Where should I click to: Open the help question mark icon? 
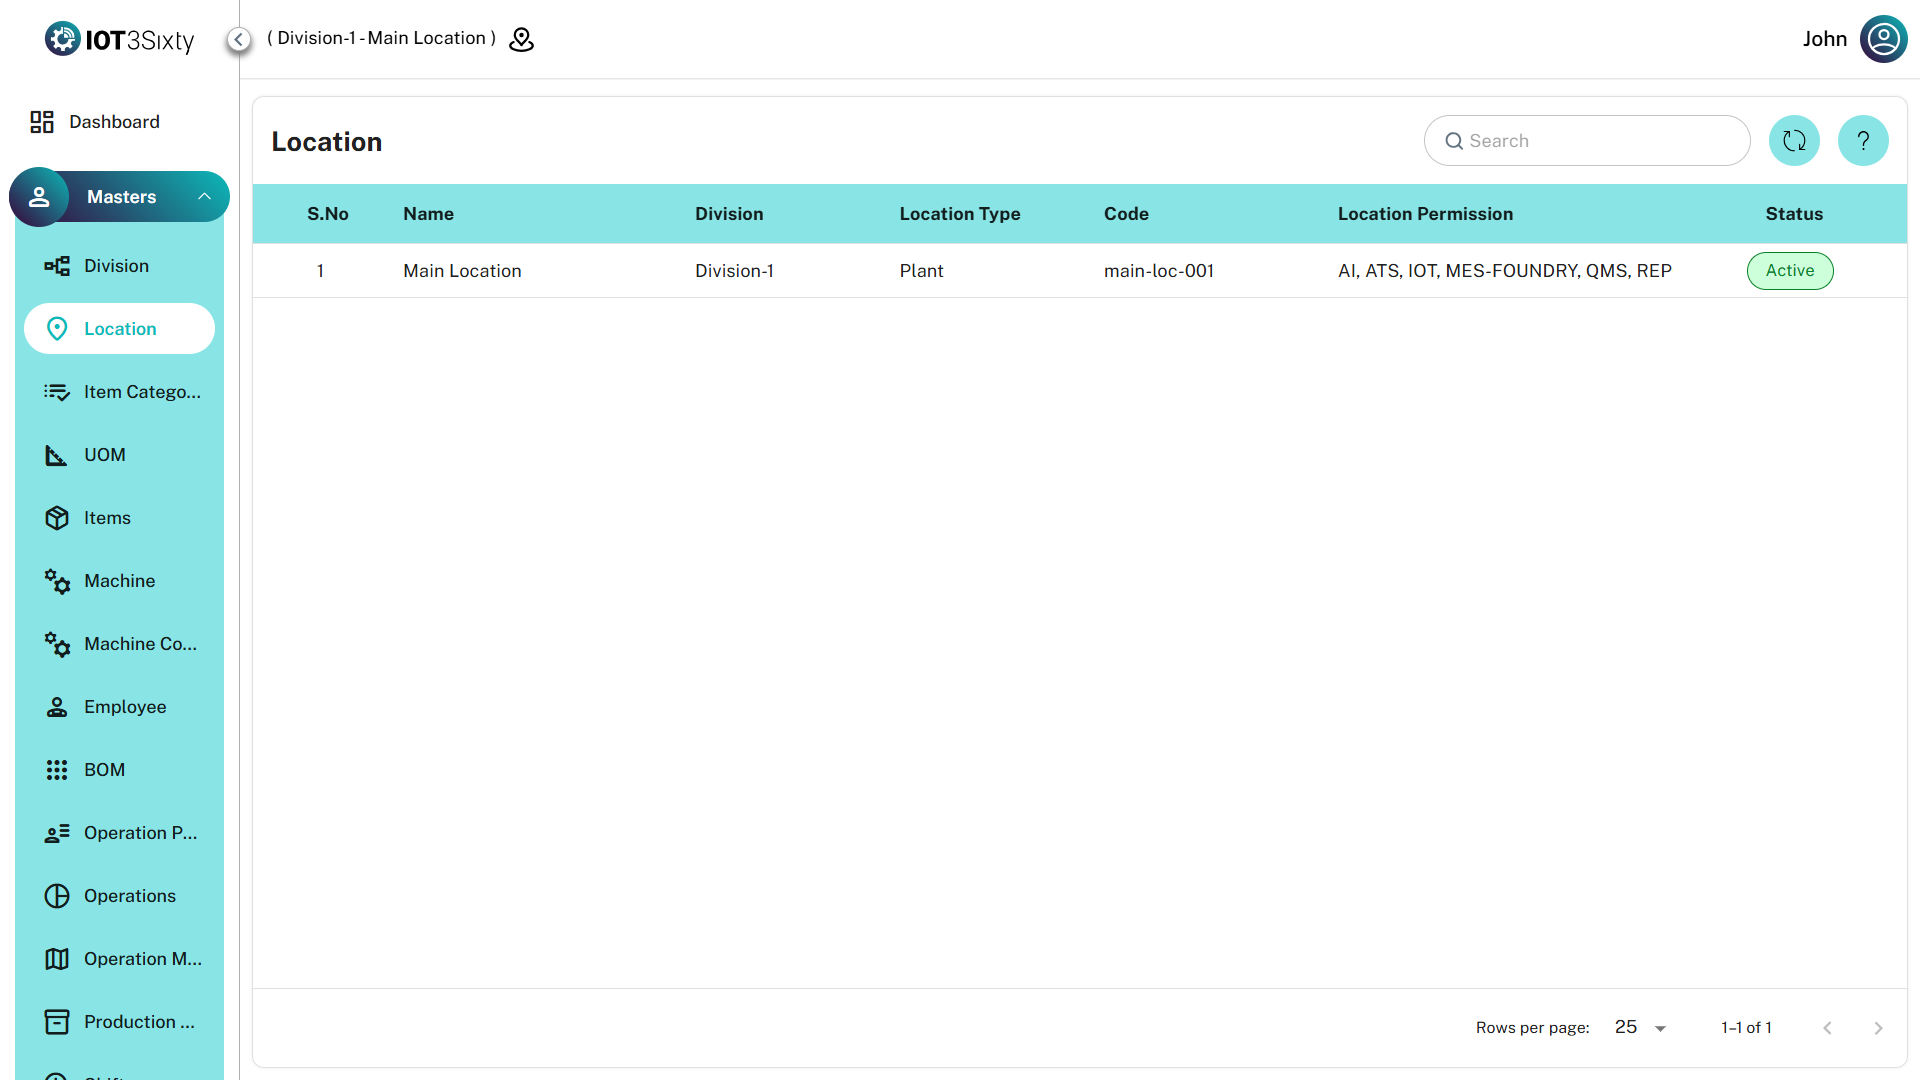point(1862,141)
